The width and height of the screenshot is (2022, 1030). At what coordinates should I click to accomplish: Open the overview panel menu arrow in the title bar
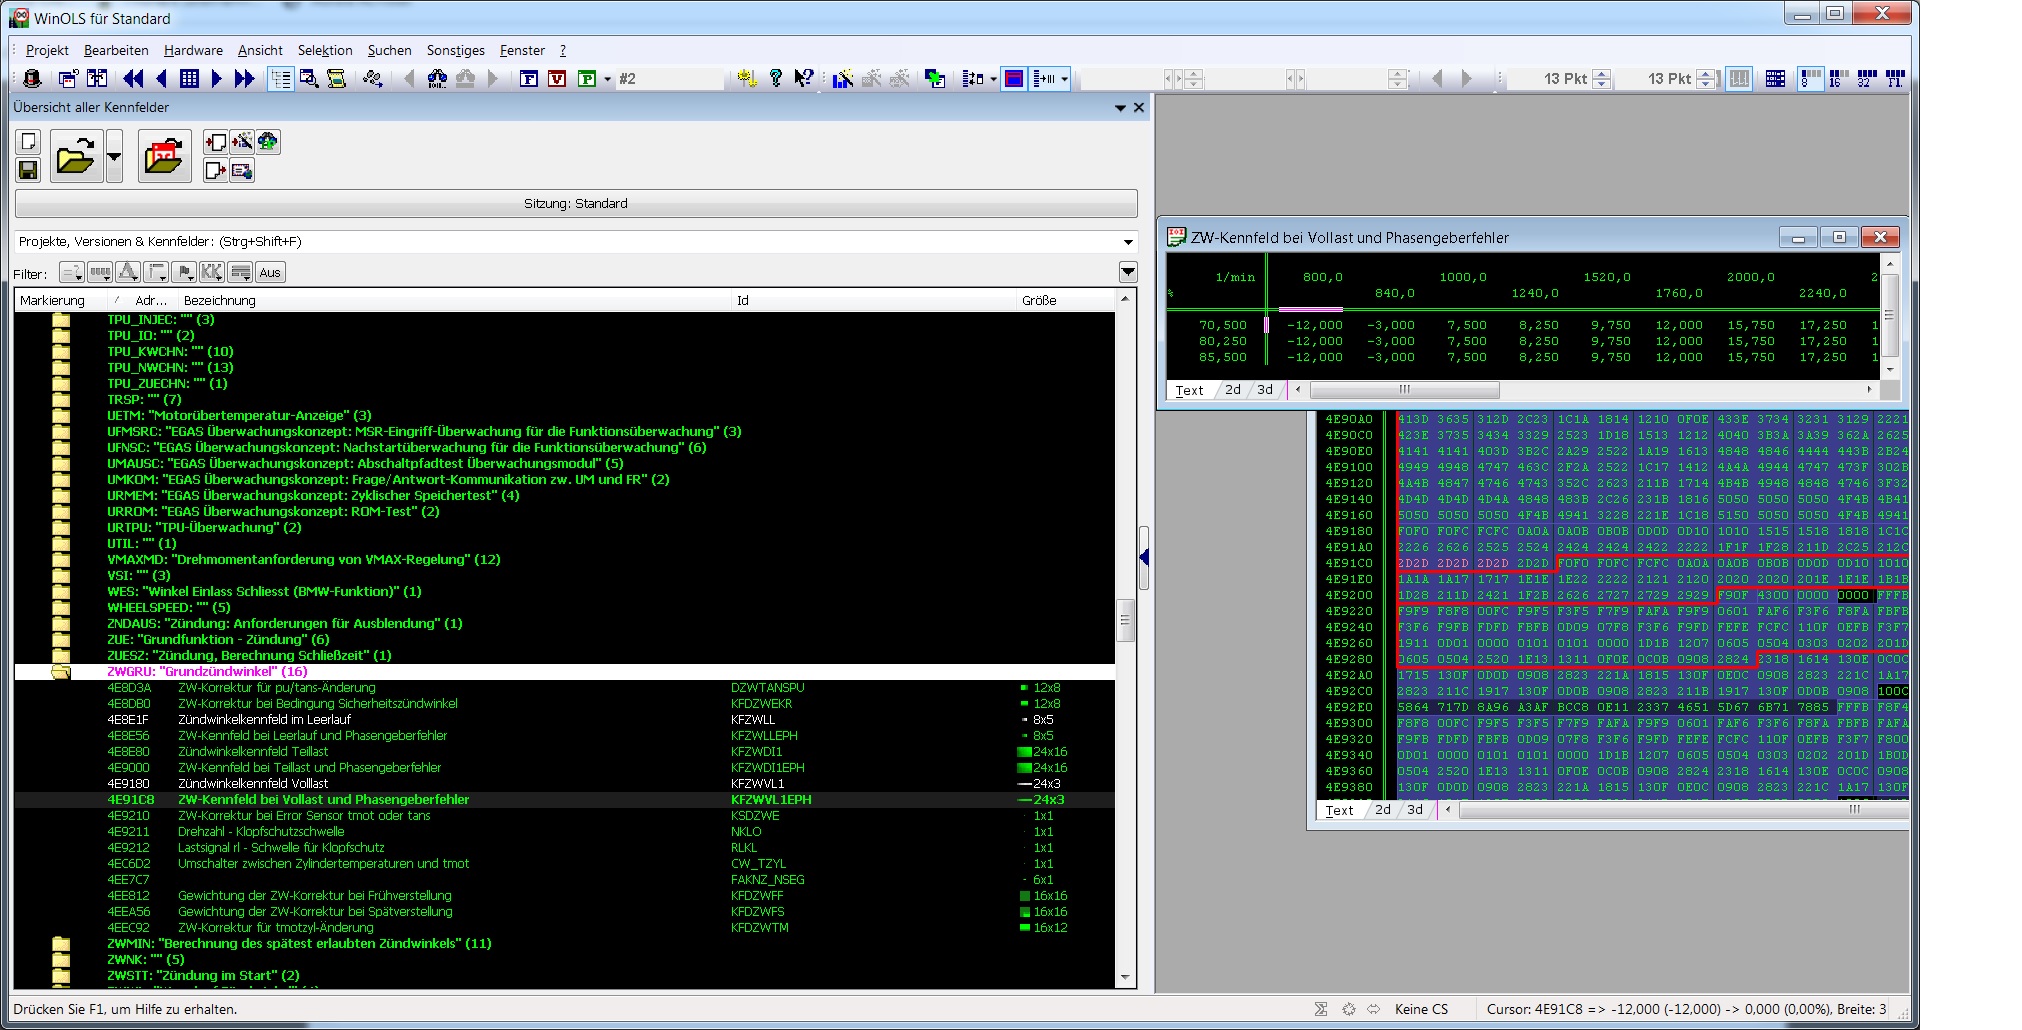[1120, 108]
